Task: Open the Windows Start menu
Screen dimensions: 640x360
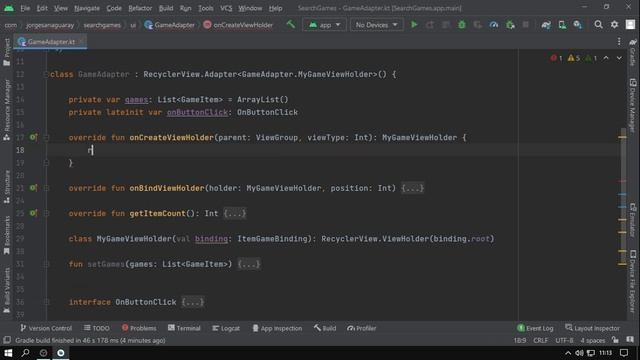Action: (8, 353)
